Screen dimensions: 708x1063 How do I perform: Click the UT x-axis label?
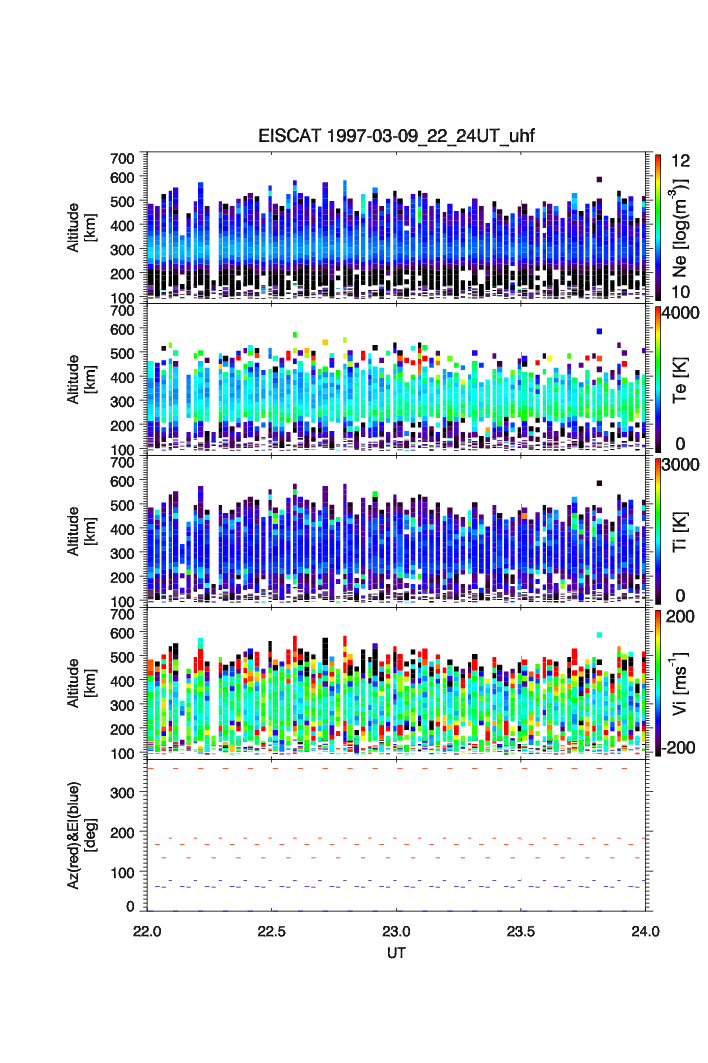[x=396, y=953]
